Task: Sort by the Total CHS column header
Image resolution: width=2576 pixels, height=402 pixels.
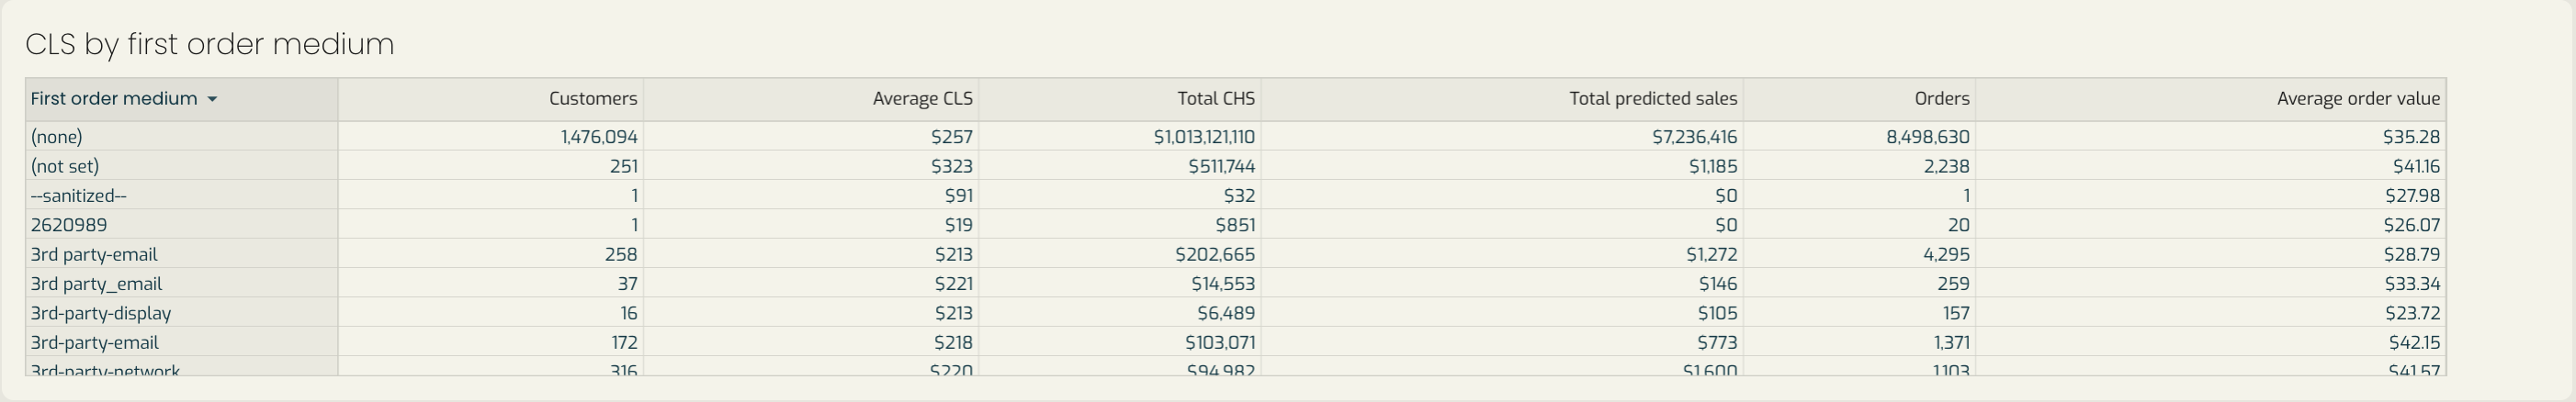Action: (1216, 99)
